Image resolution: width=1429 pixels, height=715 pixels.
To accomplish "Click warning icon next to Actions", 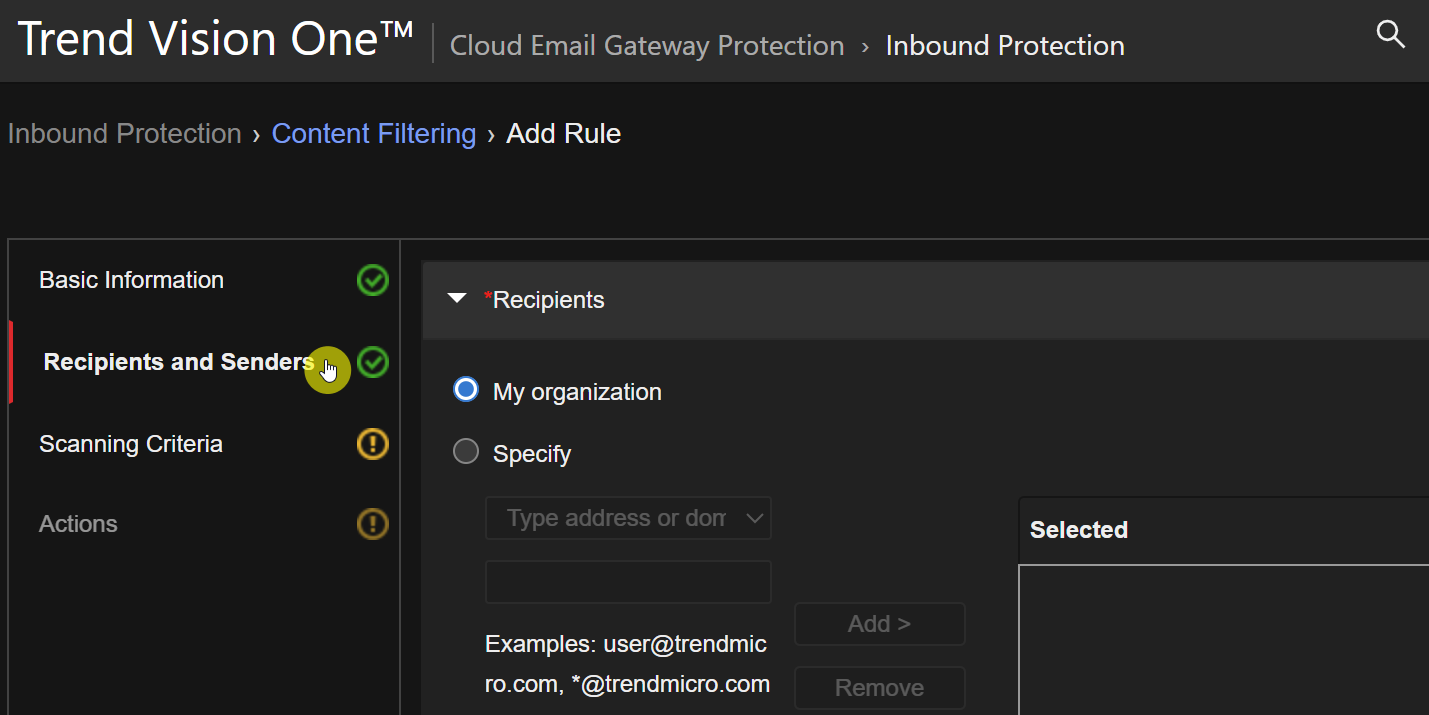I will coord(372,524).
